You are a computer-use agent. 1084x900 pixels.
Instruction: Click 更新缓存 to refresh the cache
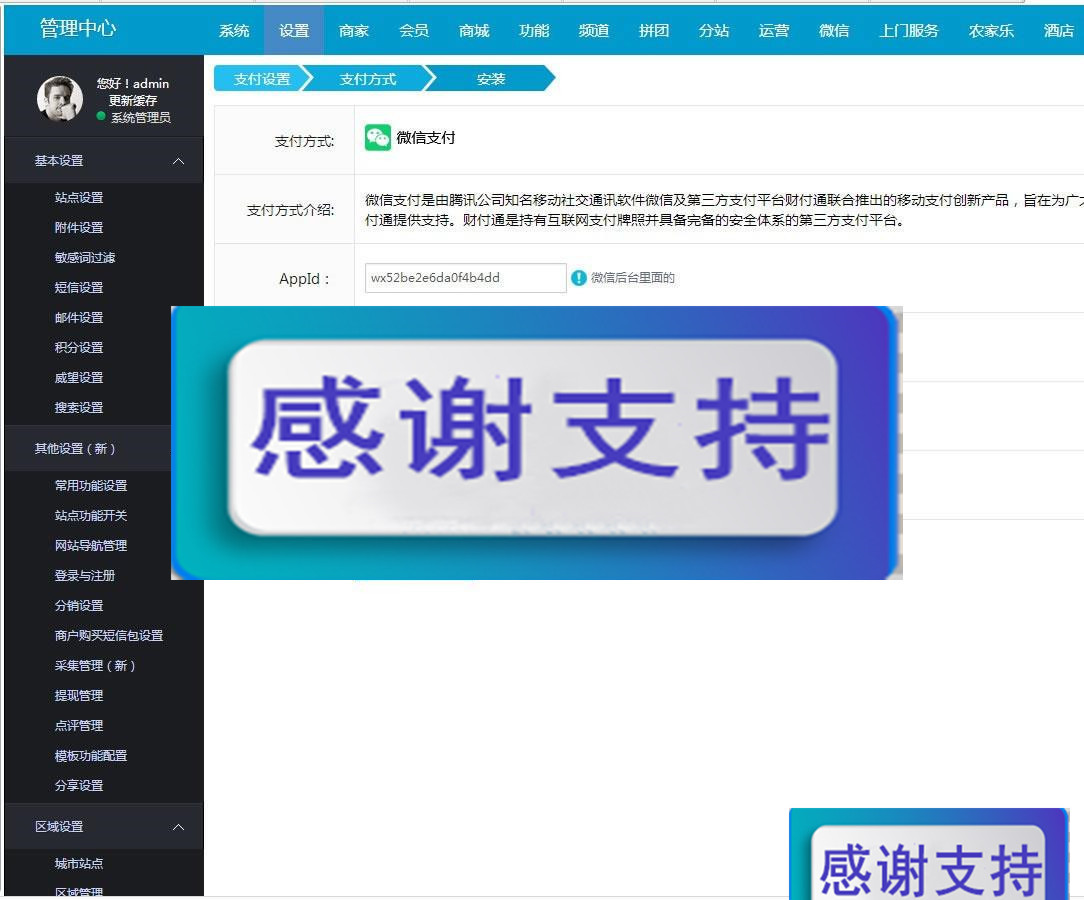coord(131,99)
